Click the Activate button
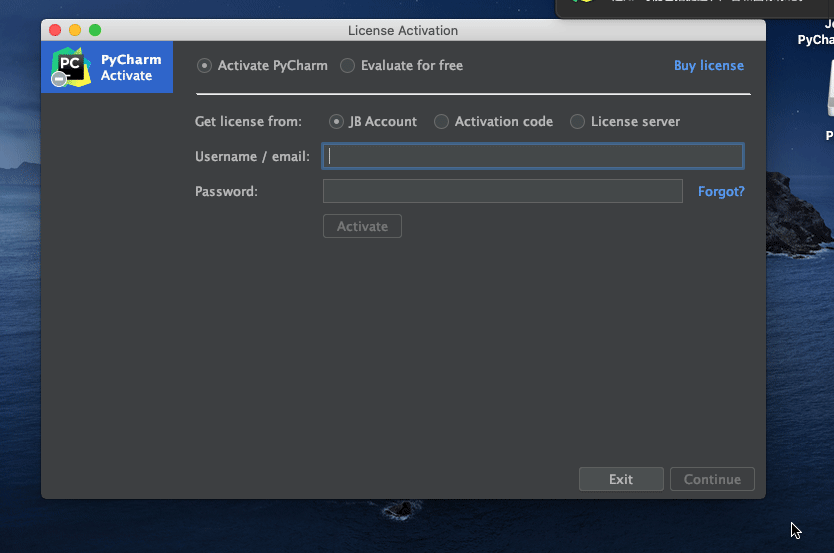 [362, 226]
